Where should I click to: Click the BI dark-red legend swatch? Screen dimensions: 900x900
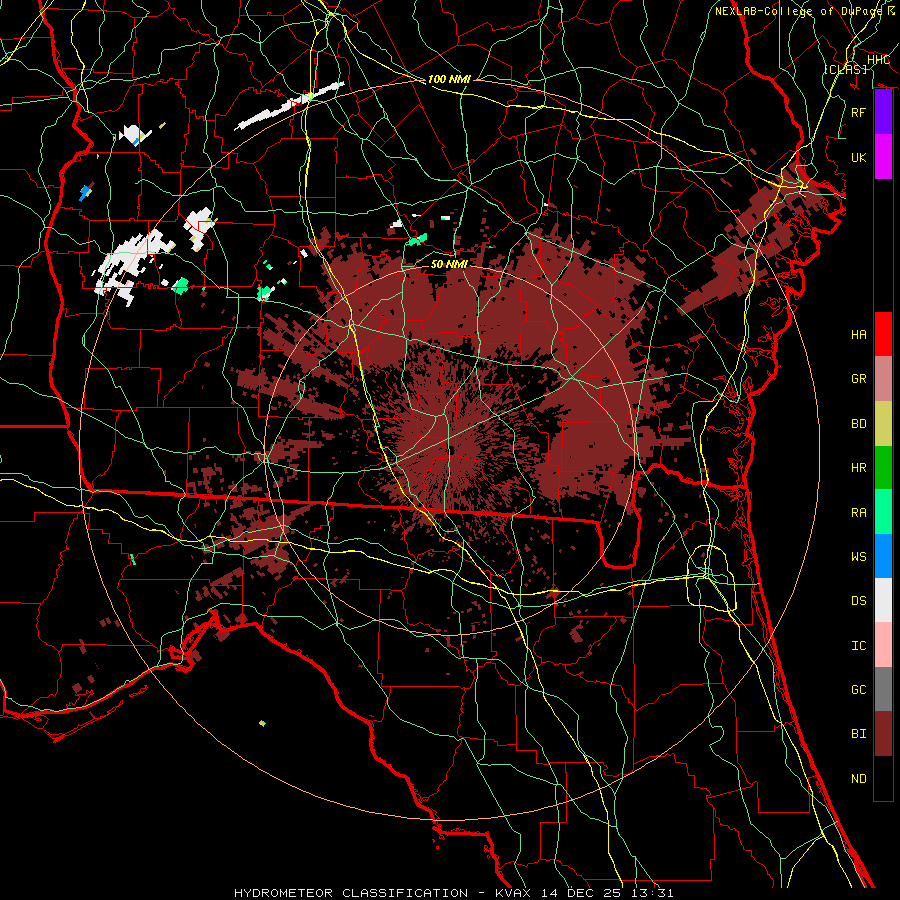point(883,734)
